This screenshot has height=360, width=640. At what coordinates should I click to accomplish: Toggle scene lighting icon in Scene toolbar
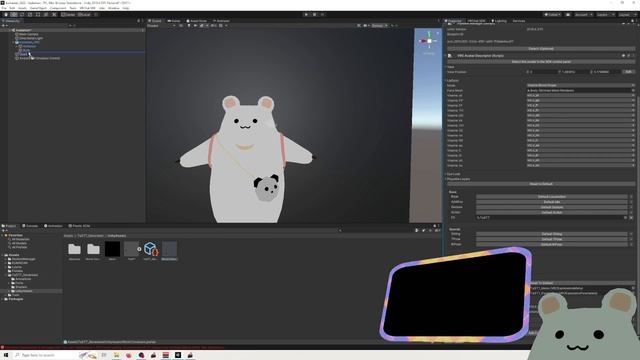(189, 26)
